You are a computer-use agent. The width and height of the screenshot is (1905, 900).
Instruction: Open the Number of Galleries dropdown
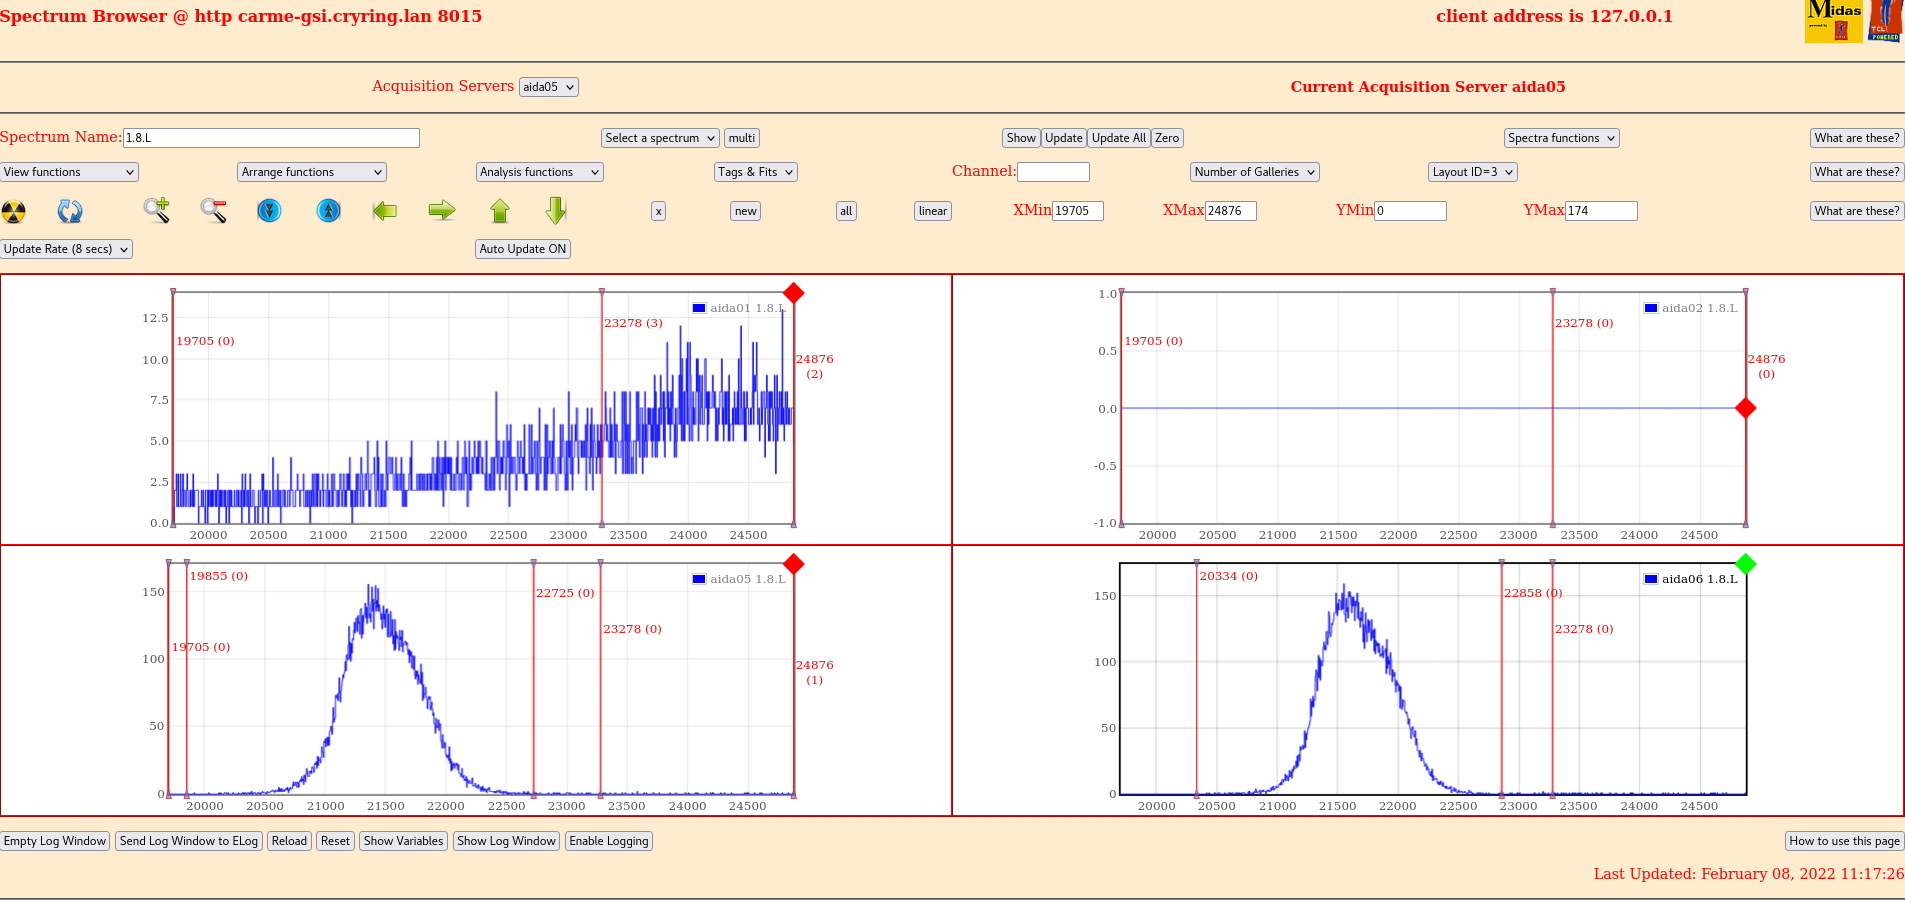pos(1254,172)
